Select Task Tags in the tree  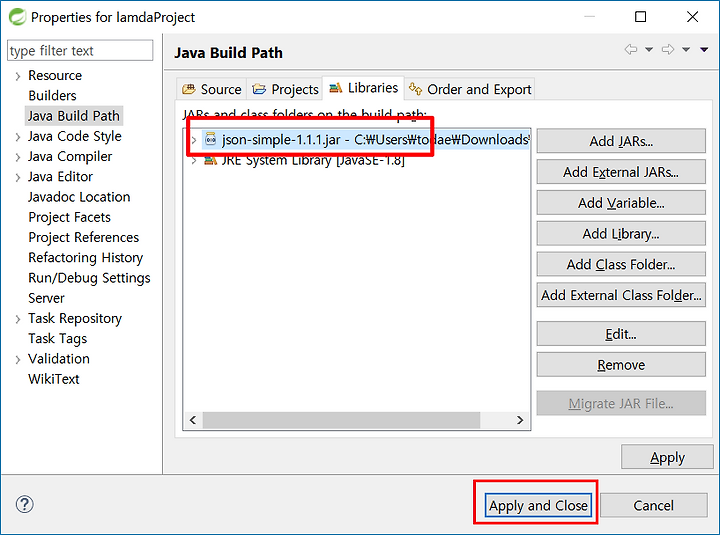(x=57, y=338)
